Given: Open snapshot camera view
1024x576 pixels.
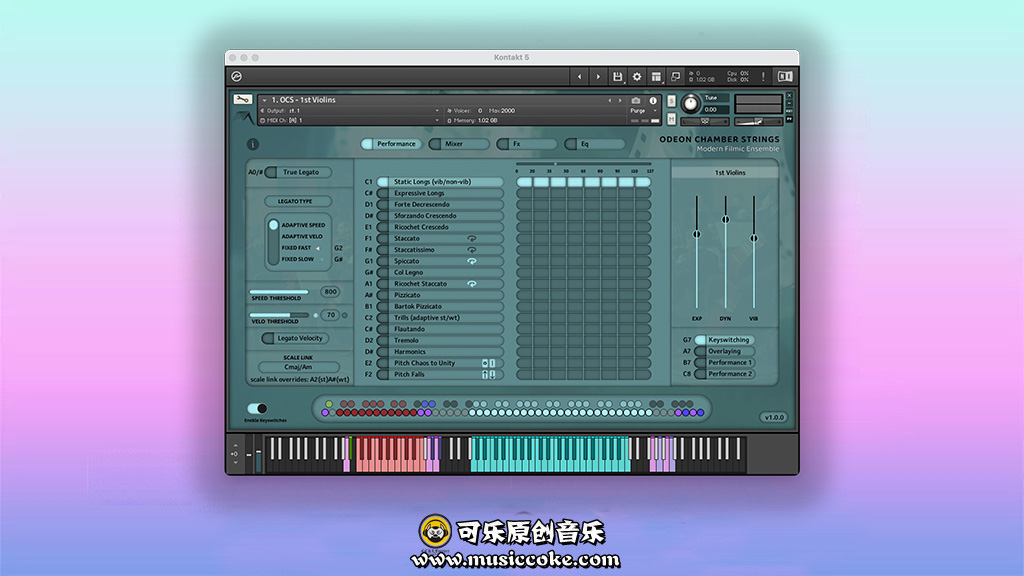Looking at the screenshot, I should coord(635,101).
